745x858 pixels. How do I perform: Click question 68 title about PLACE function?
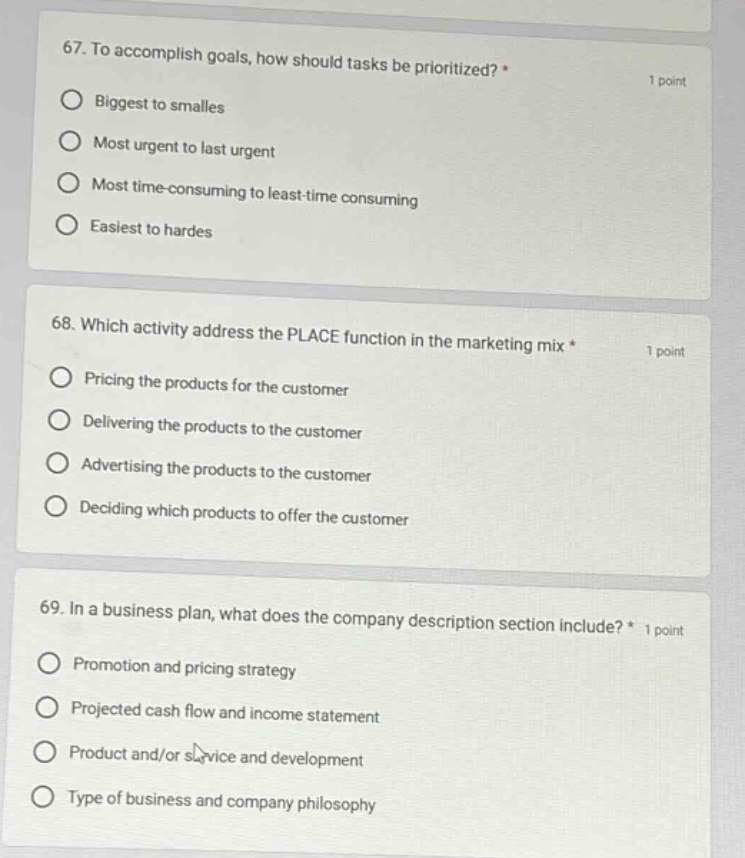[x=313, y=335]
